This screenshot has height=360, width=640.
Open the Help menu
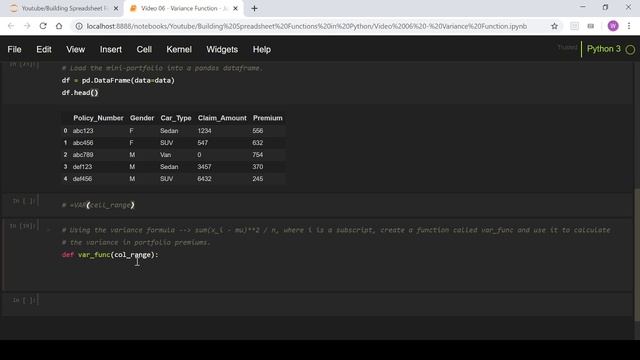point(262,49)
